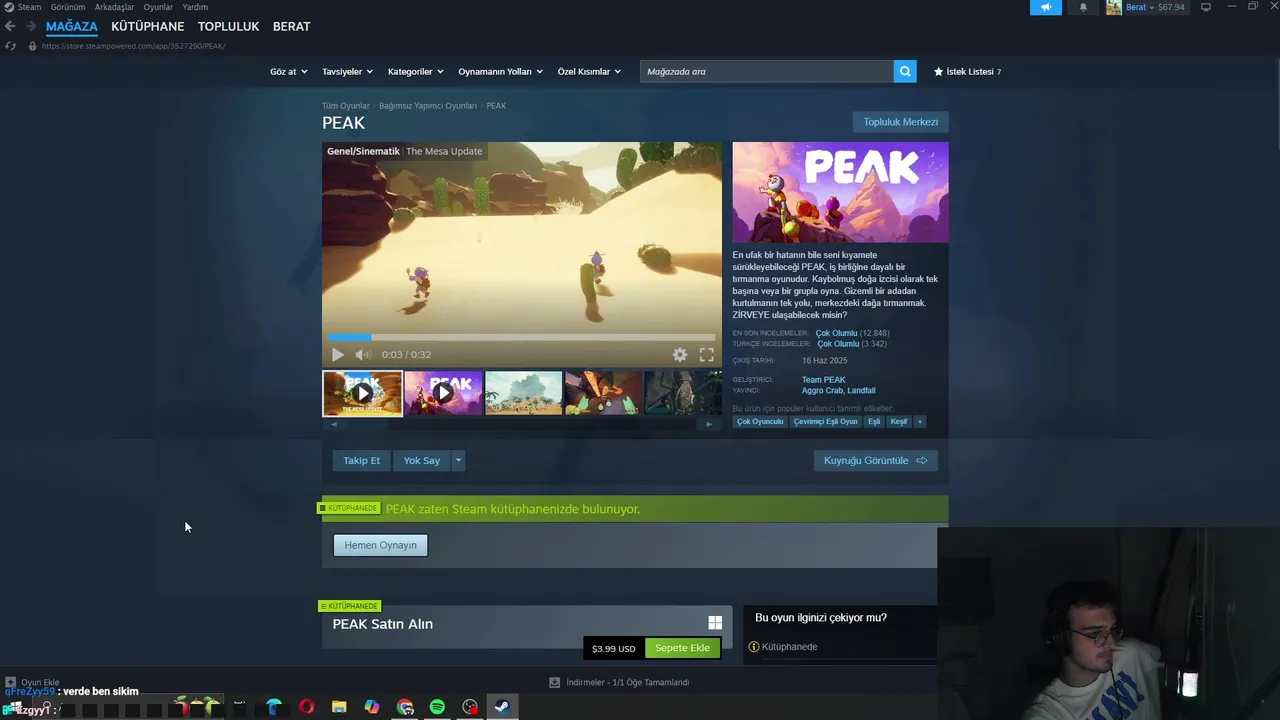1280x720 pixels.
Task: Open the Topluluk Merkezi button
Action: coord(900,122)
